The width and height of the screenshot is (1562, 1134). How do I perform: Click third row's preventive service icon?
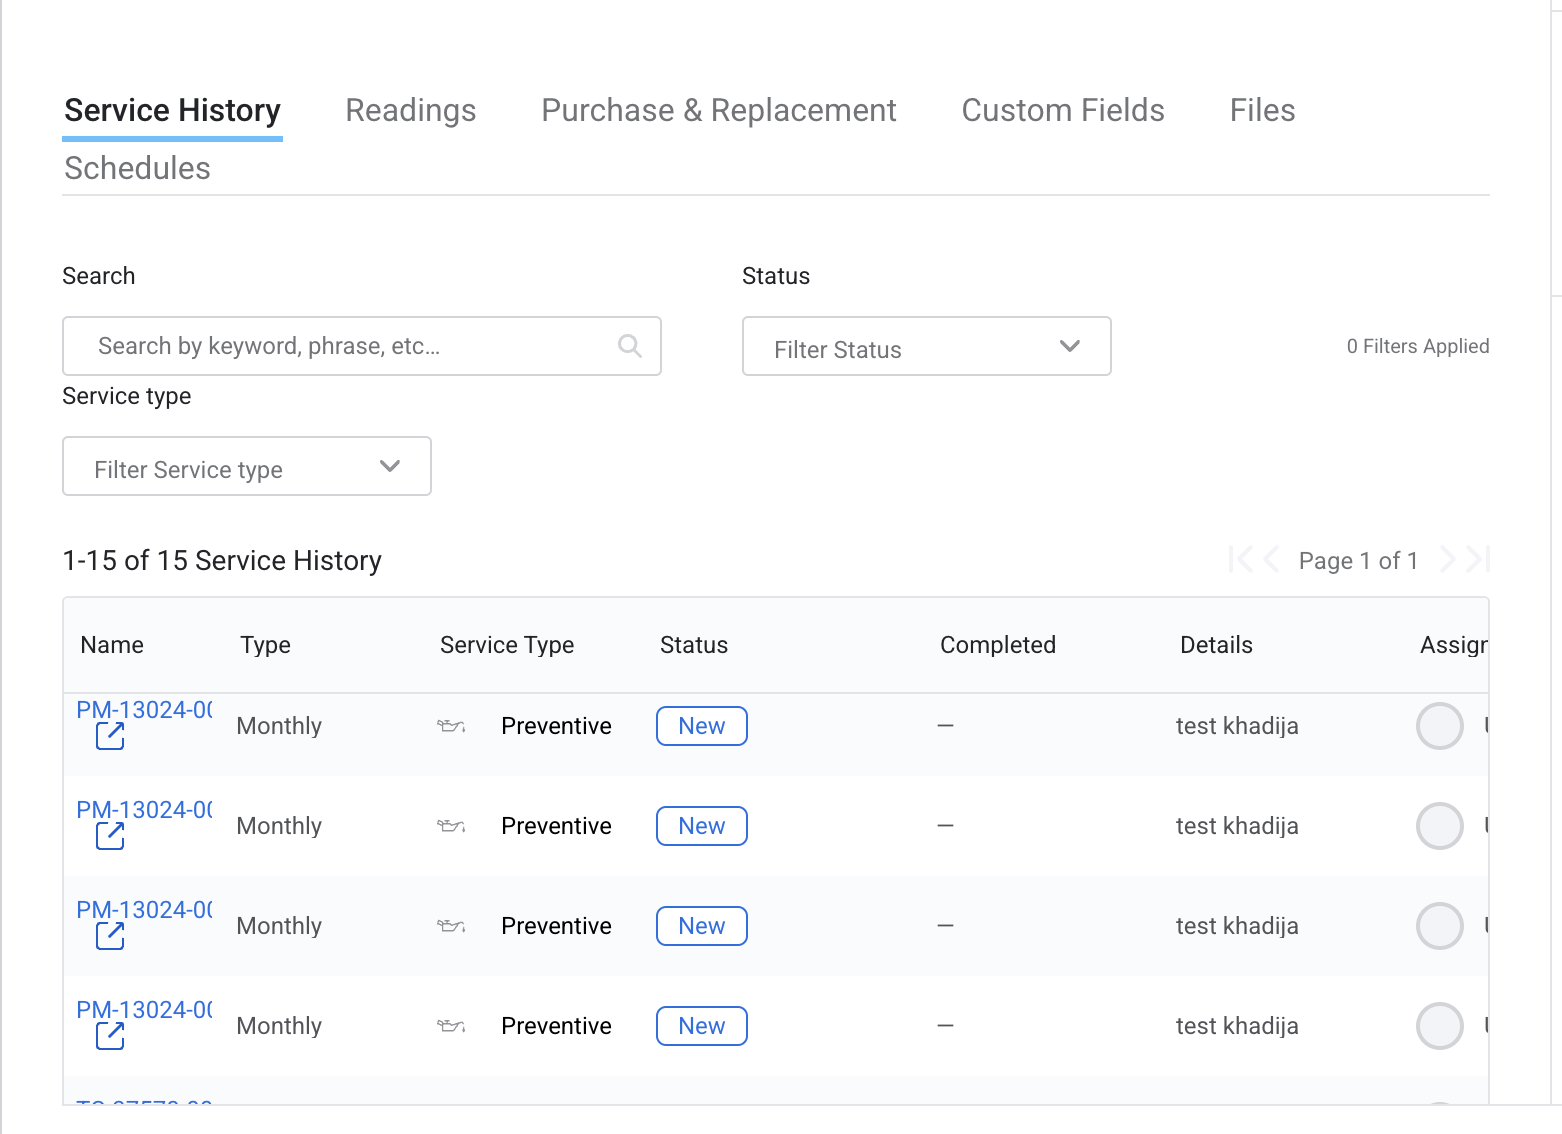(x=451, y=926)
